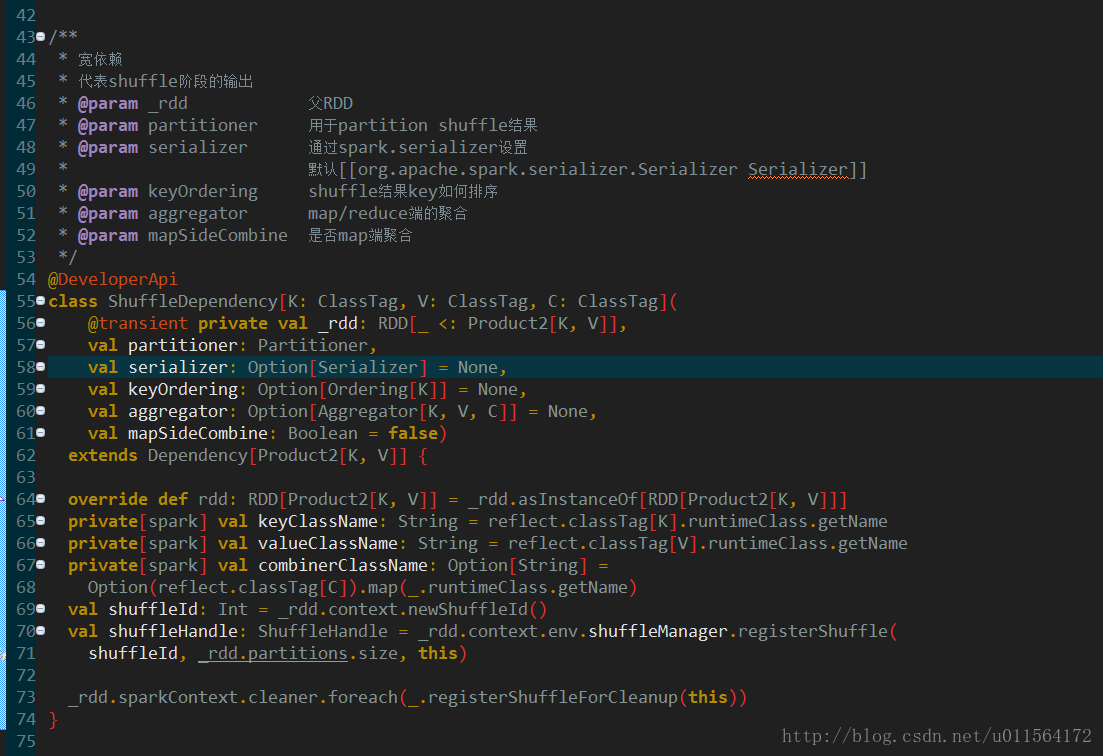Viewport: 1103px width, 756px height.
Task: Click asInstanceOf on line 64
Action: 578,499
